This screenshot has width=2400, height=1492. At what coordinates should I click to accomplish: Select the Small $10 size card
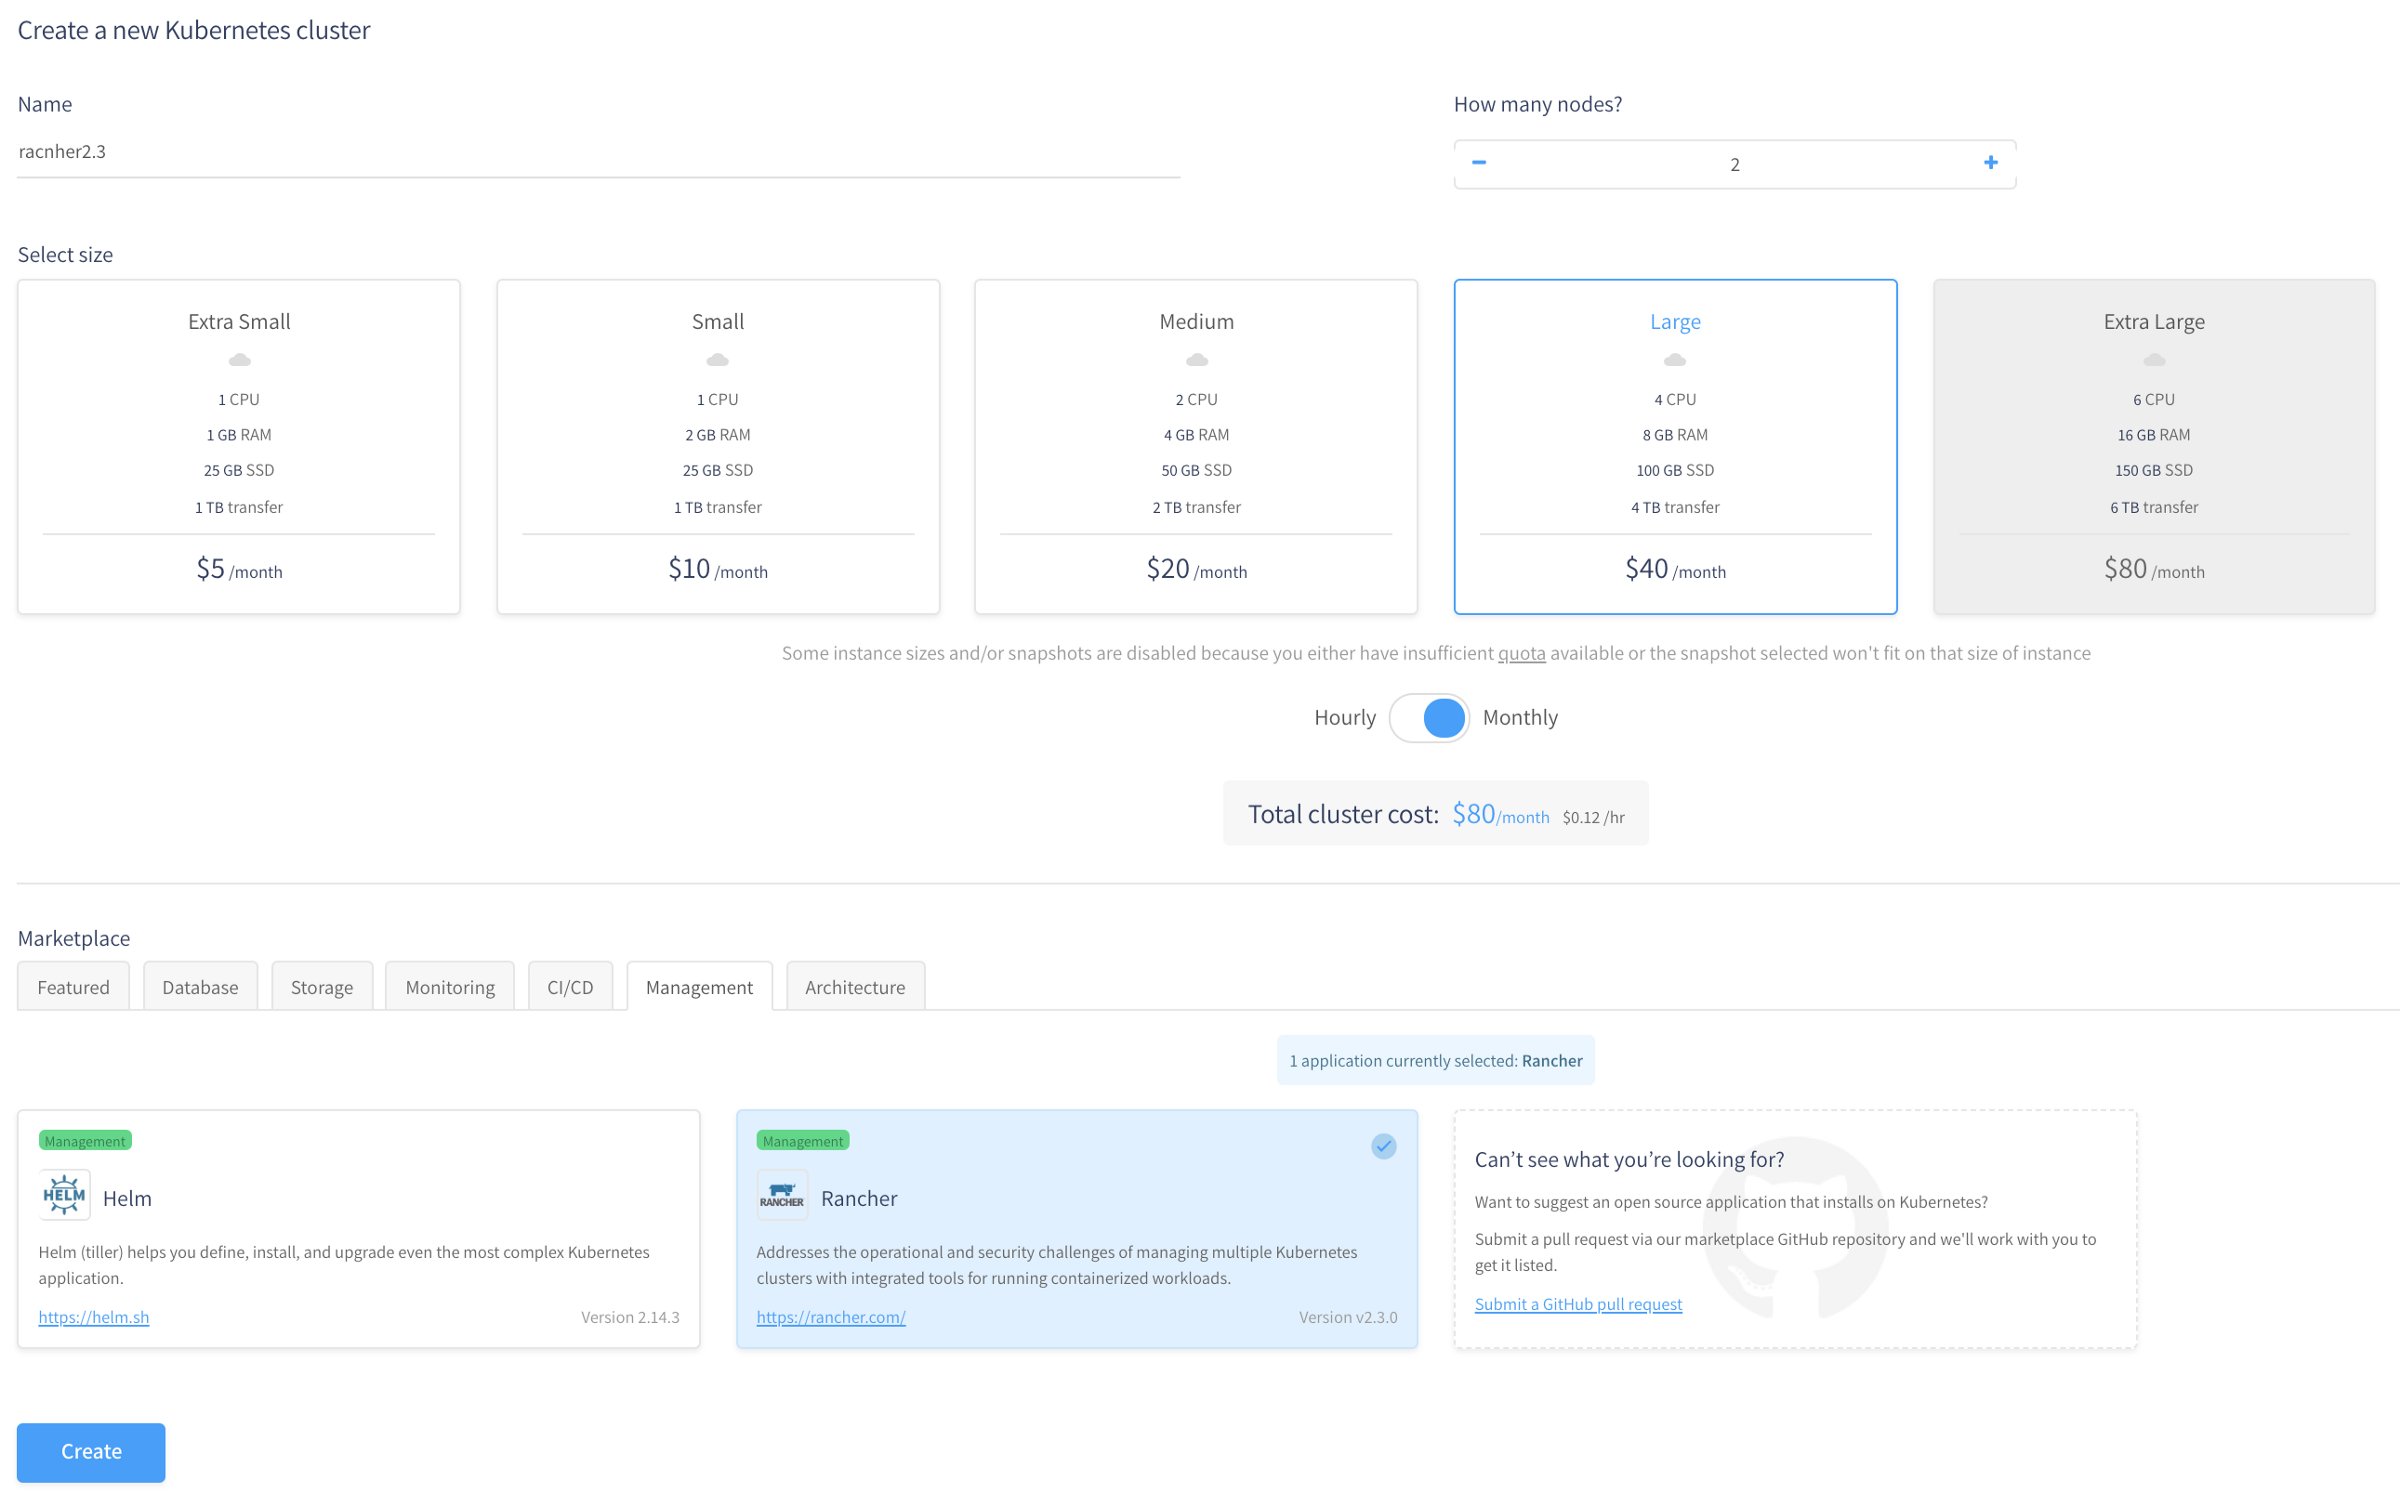(717, 447)
